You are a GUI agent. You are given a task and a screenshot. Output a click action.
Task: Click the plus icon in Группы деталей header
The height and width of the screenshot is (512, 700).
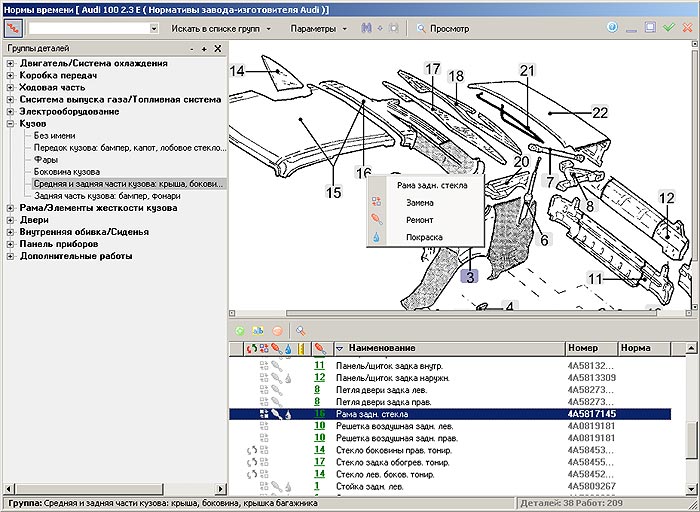204,48
